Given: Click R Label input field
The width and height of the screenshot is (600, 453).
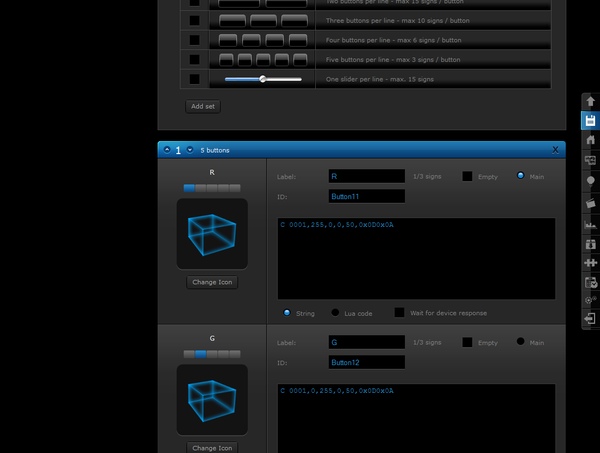Looking at the screenshot, I should tap(367, 176).
